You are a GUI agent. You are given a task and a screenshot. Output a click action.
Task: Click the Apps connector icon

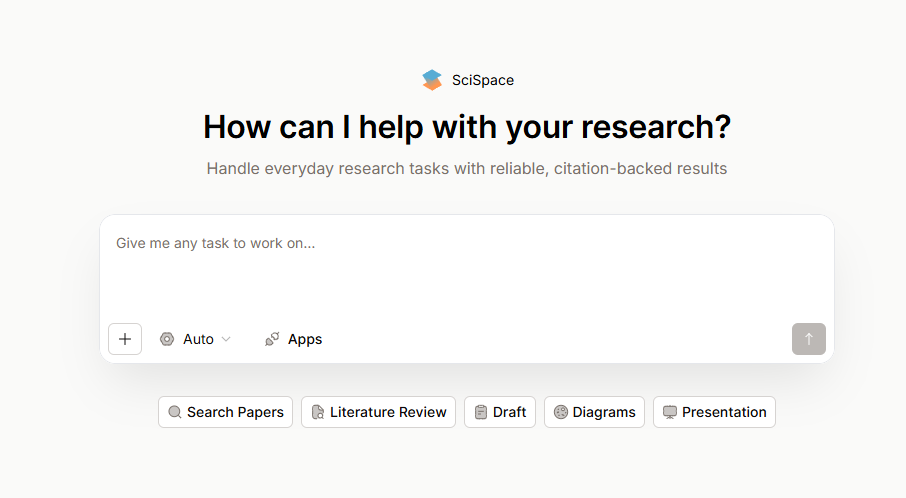[x=272, y=339]
